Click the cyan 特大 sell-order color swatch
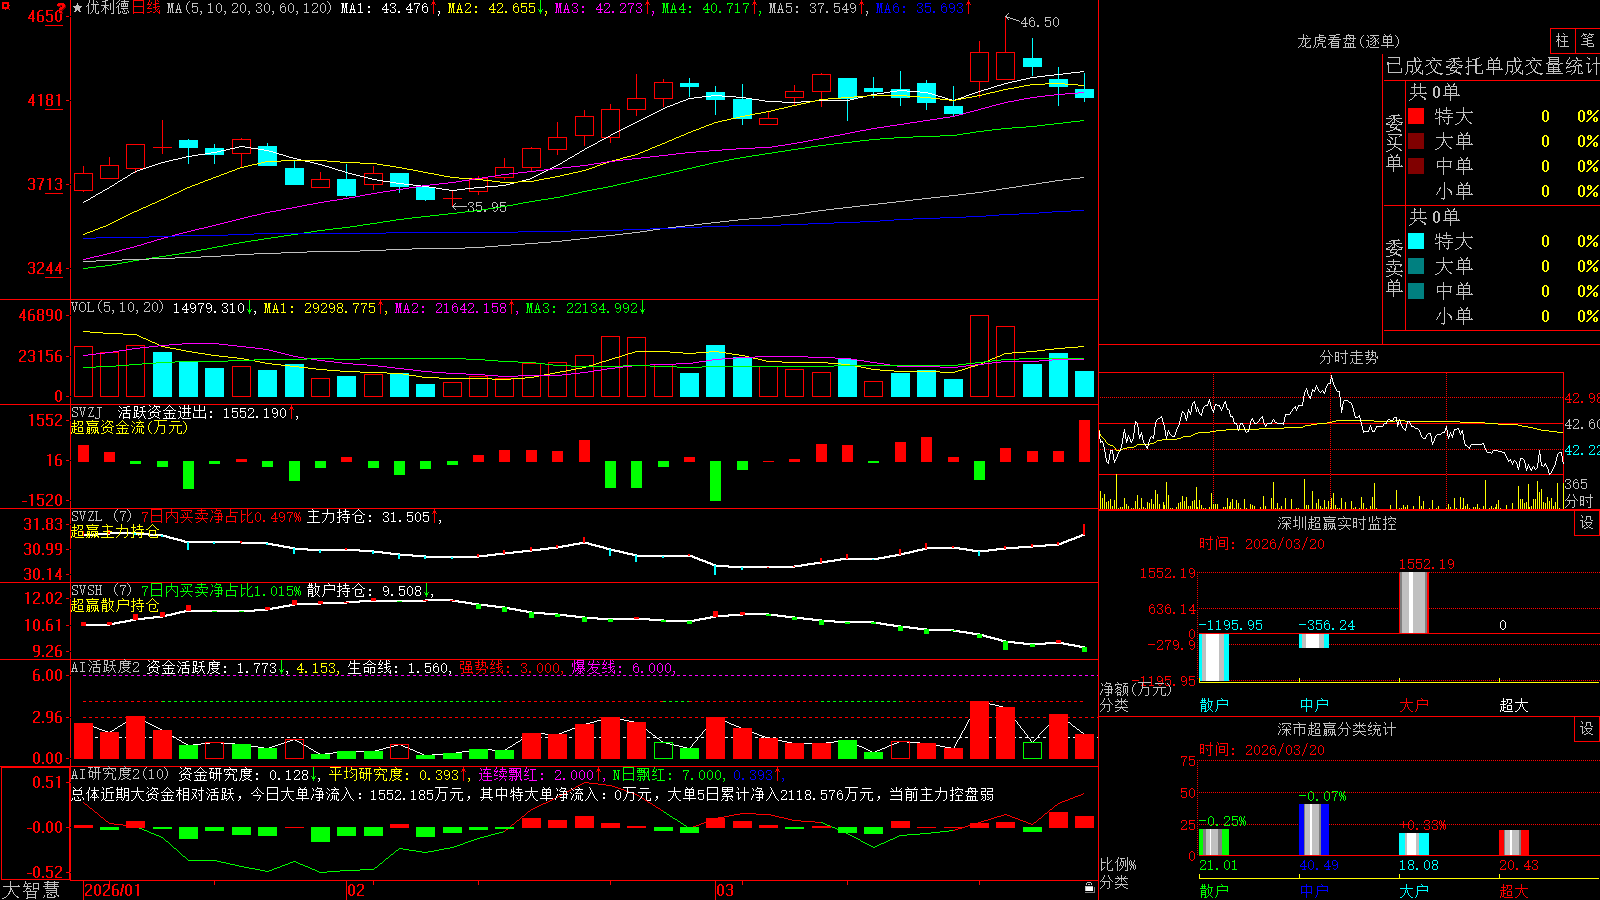1600x900 pixels. (x=1416, y=241)
